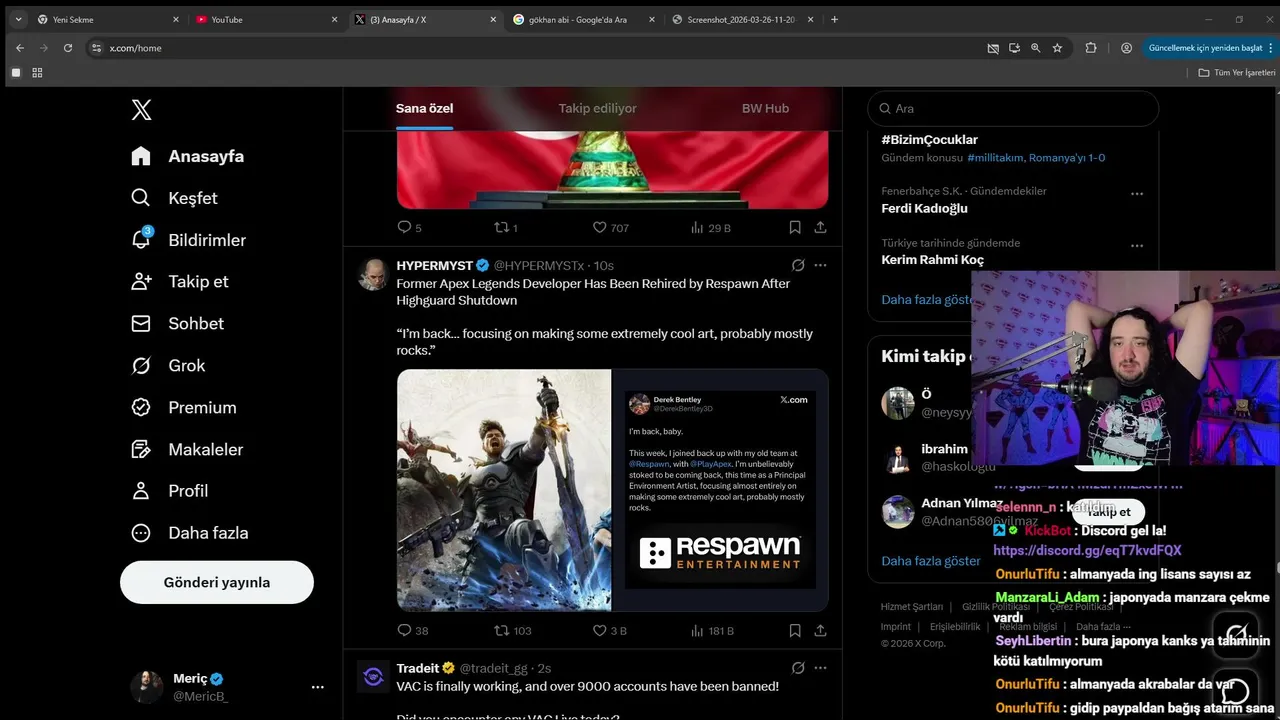Open Makaleler articles

click(x=187, y=450)
